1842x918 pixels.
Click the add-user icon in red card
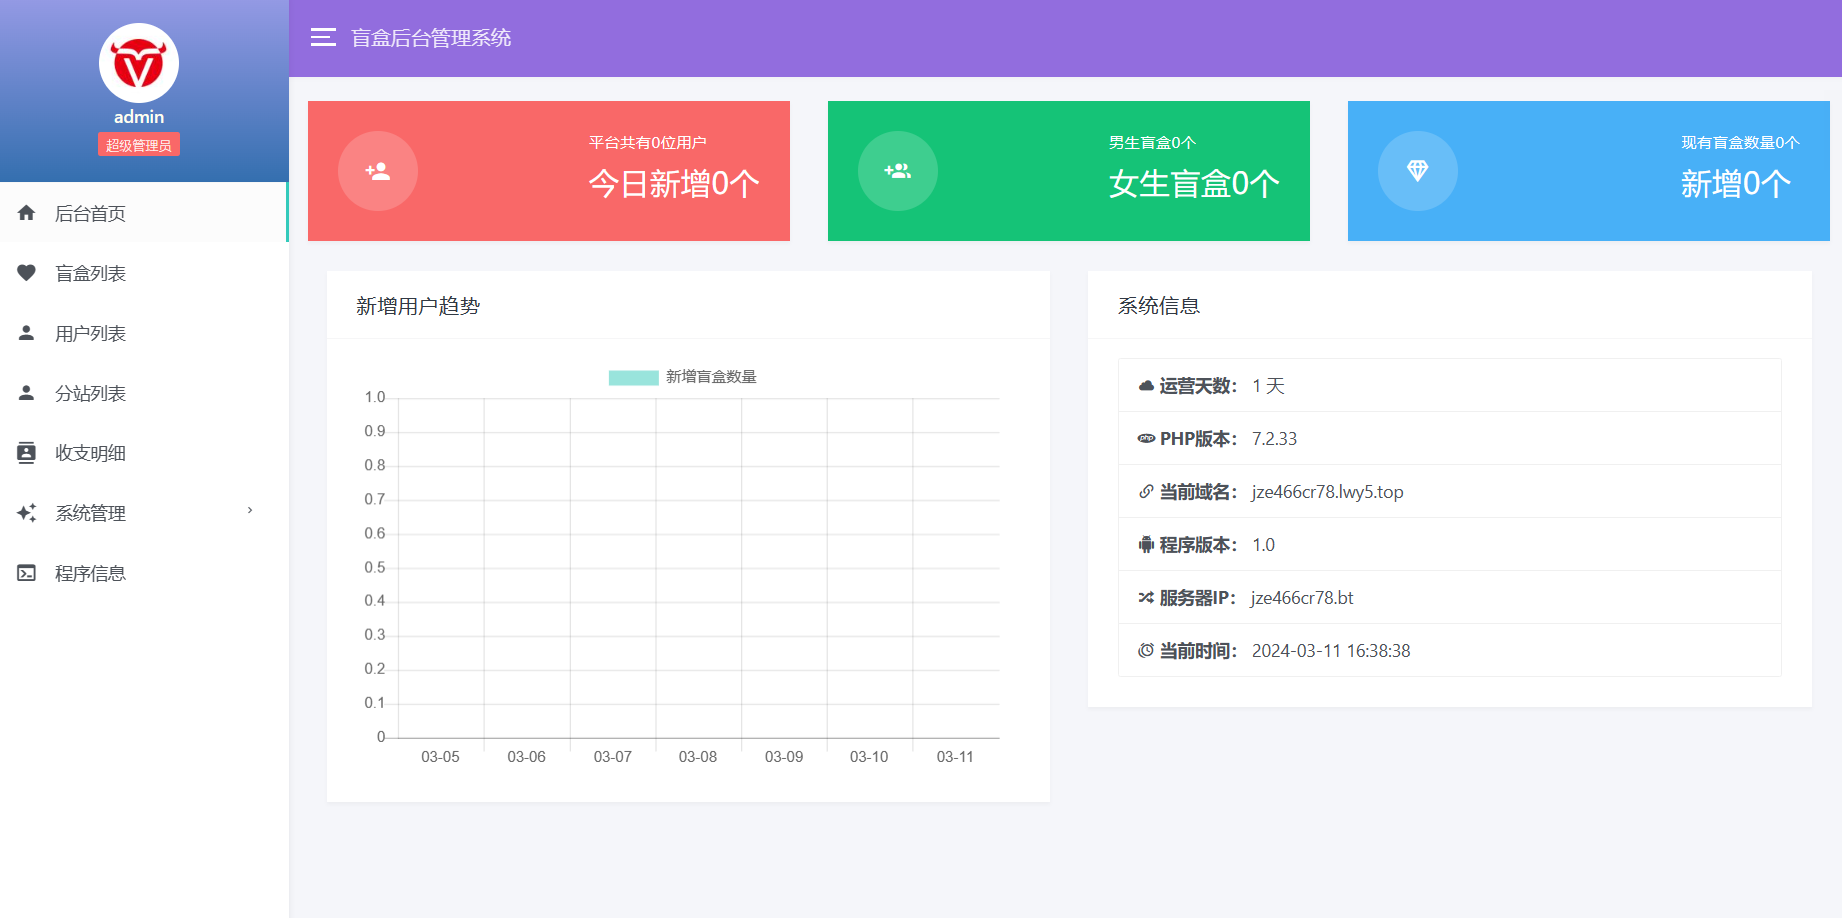[378, 171]
